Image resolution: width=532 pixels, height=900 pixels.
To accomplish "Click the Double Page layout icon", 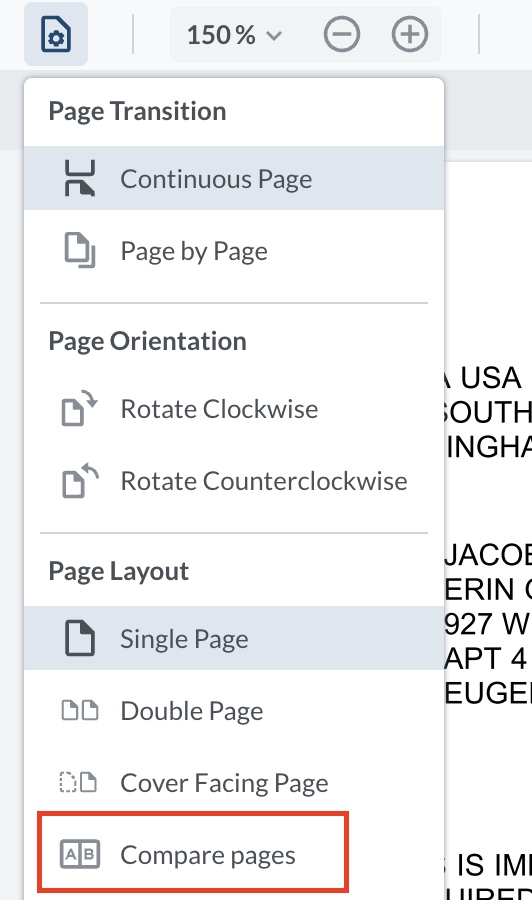I will point(80,711).
